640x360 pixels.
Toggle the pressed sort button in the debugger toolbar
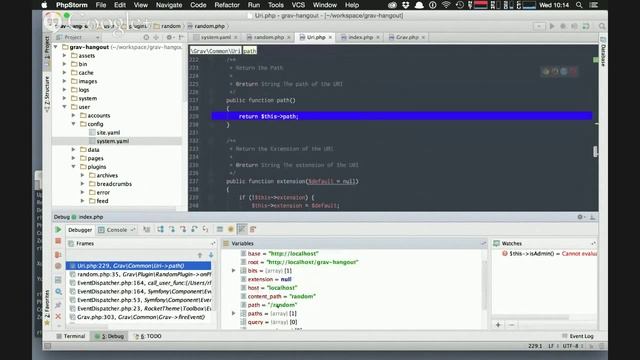click(242, 229)
